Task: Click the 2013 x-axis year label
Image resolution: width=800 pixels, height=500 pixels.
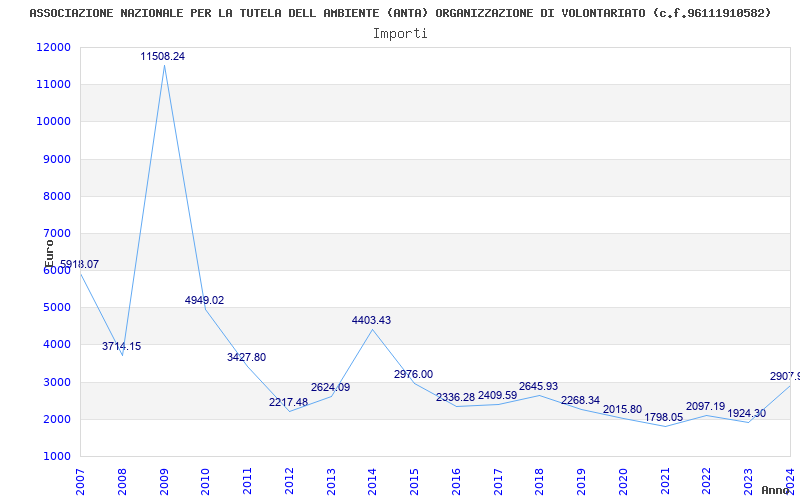Action: click(x=331, y=481)
